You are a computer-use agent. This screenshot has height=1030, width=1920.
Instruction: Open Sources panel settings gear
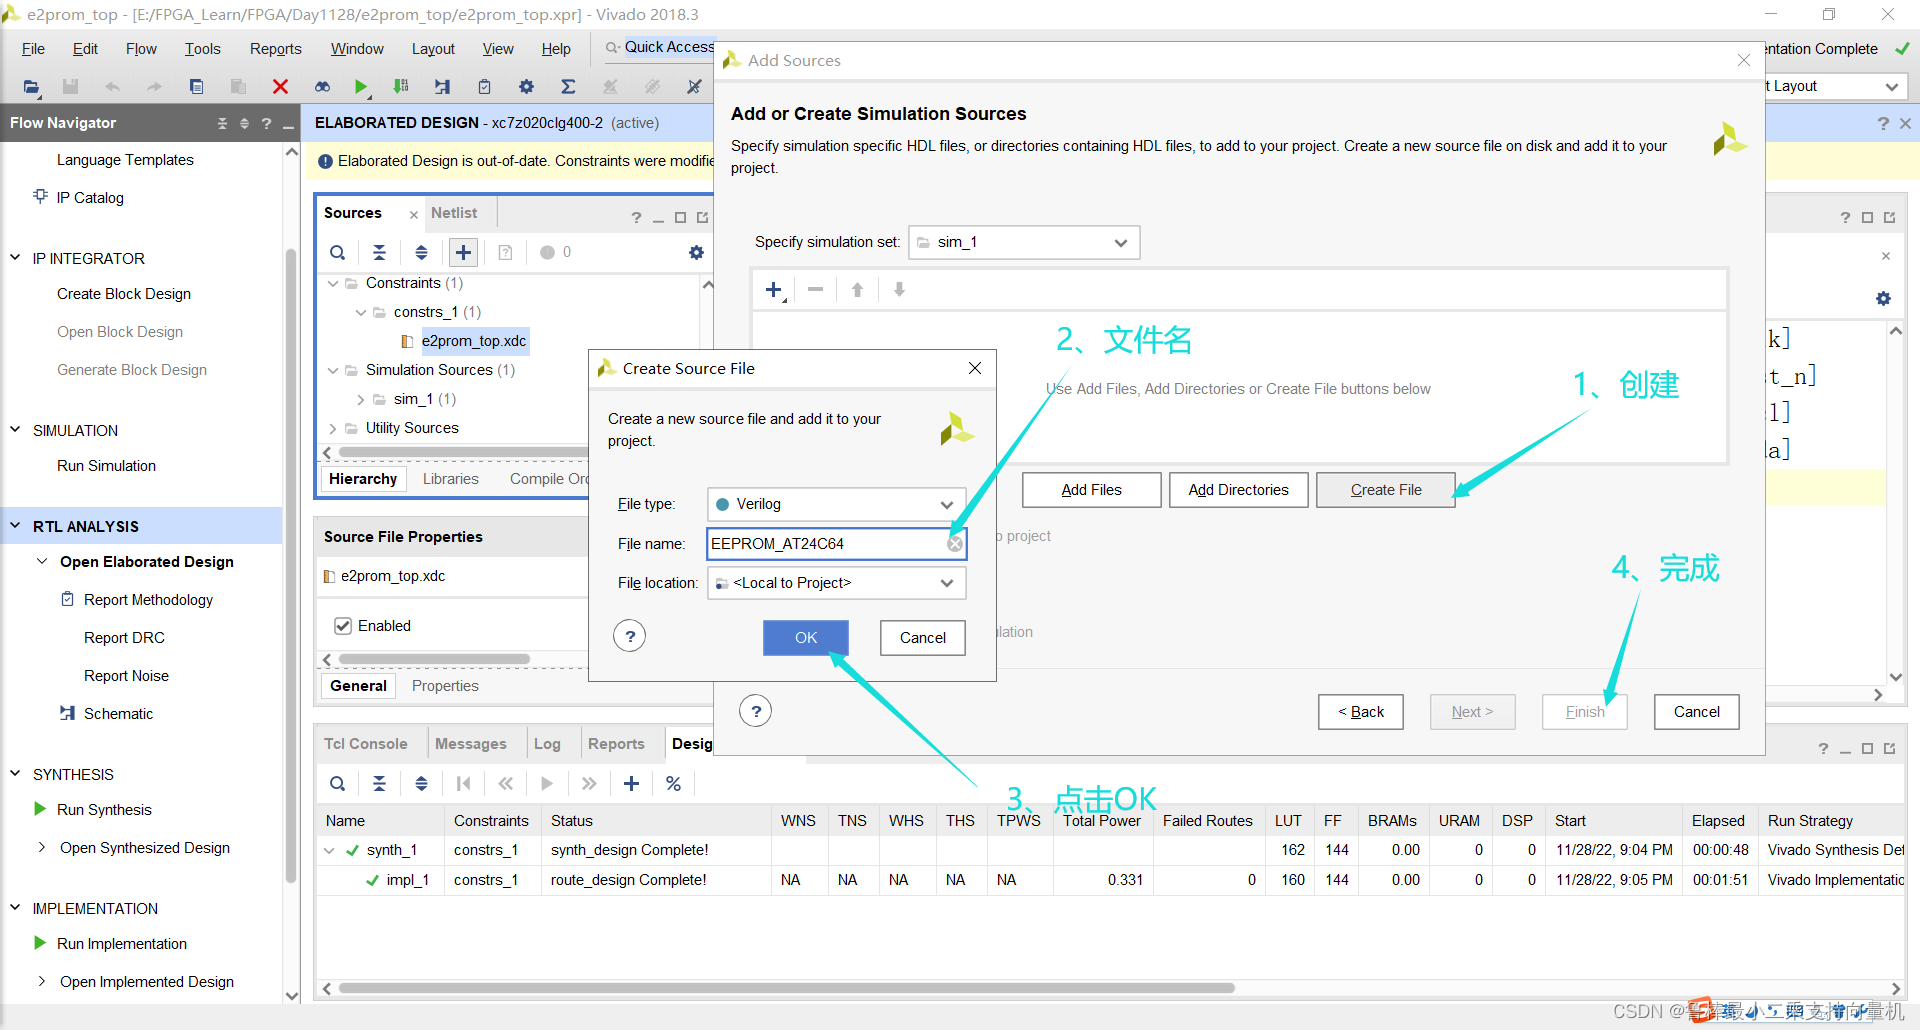pos(696,252)
